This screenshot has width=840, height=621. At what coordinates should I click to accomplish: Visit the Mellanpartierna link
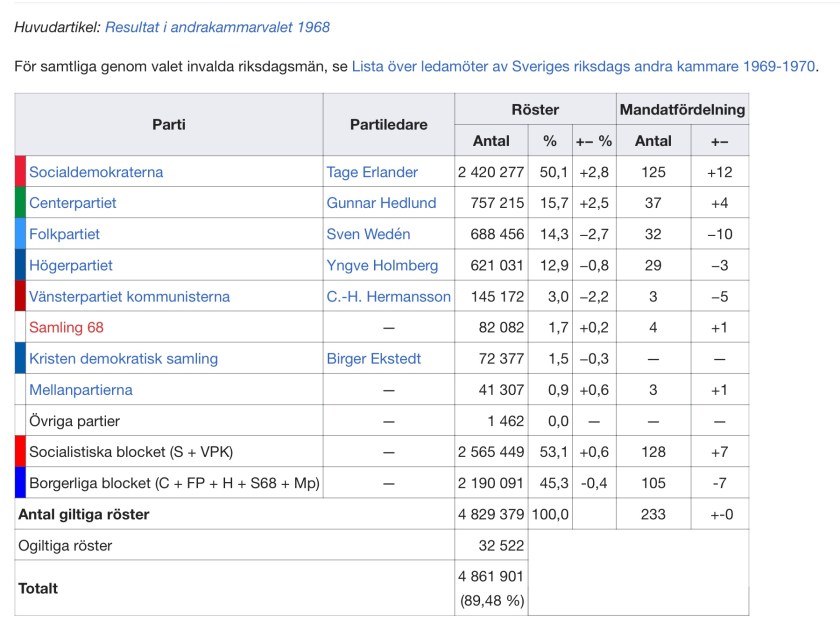[81, 389]
